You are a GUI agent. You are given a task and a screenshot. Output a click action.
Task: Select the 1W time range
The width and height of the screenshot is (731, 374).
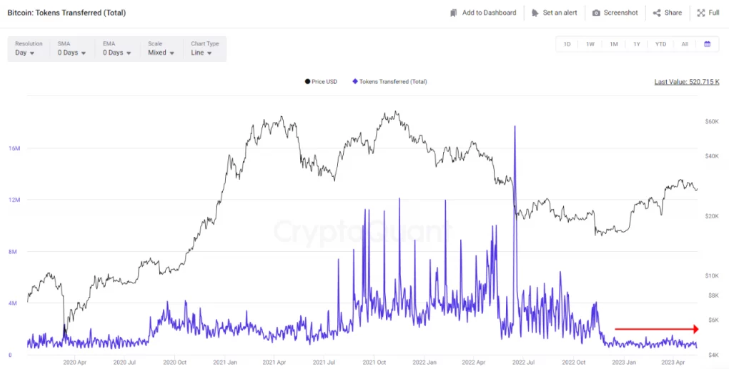click(590, 44)
